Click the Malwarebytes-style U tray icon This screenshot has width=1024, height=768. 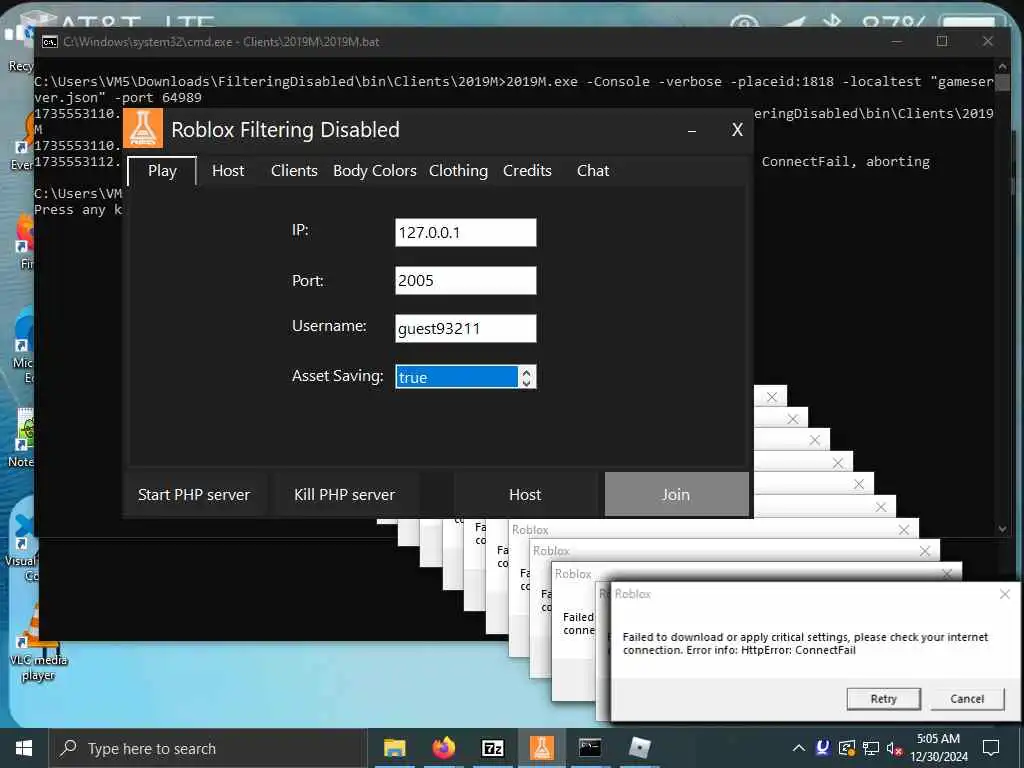point(823,748)
